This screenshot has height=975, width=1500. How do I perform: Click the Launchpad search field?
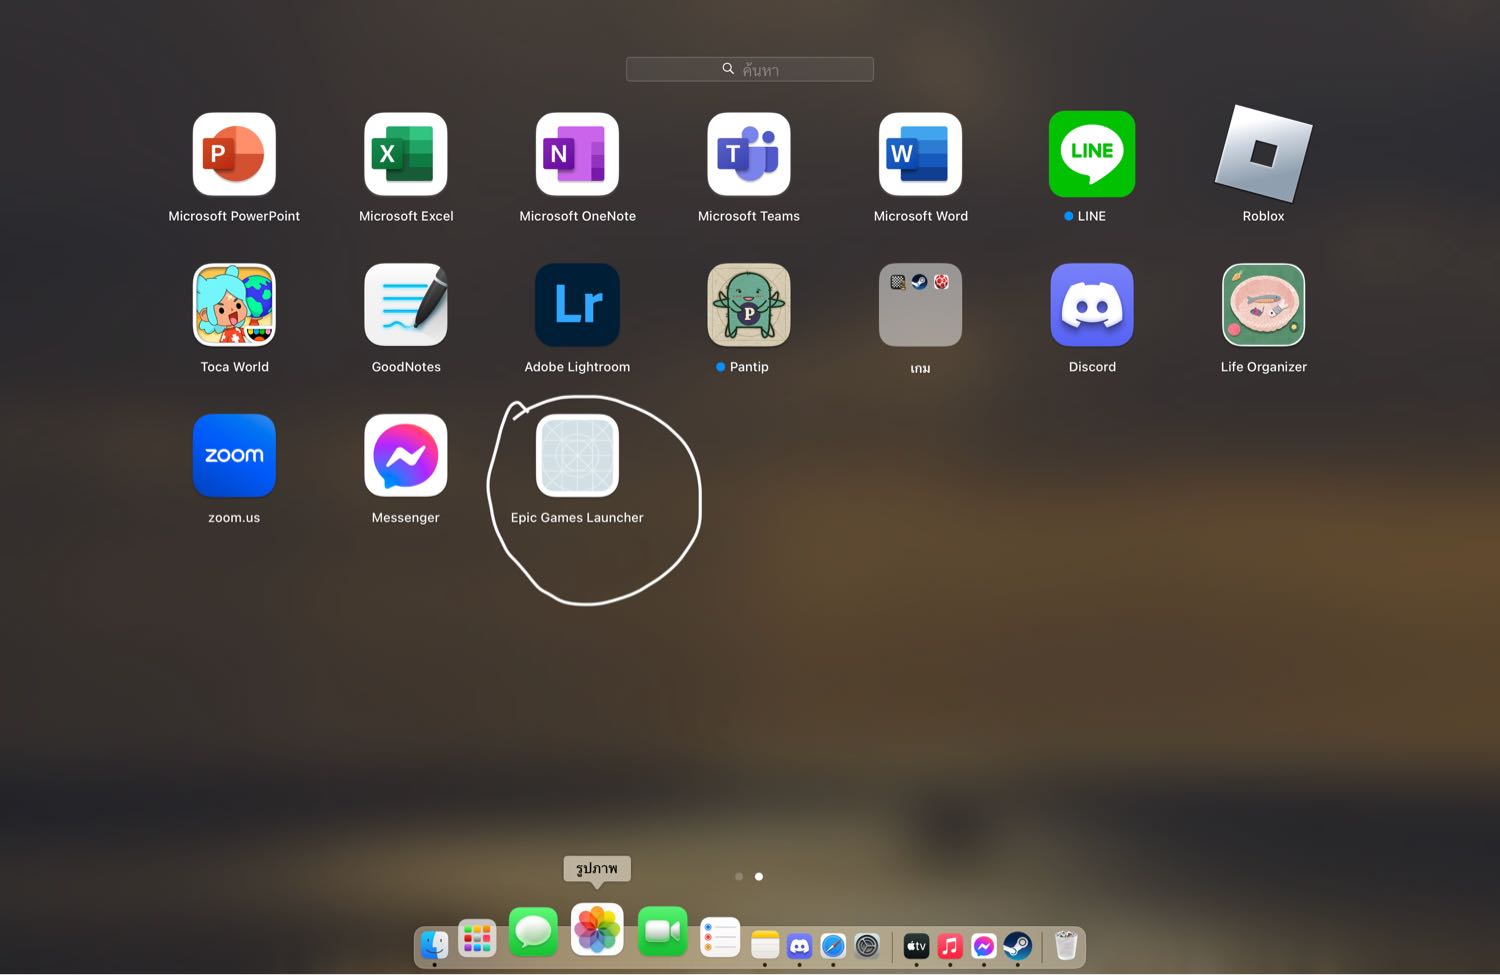[750, 69]
